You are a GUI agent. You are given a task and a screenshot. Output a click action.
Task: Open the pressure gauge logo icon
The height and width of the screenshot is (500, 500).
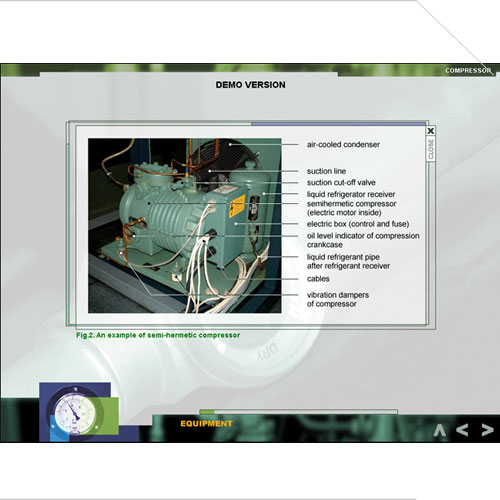[79, 412]
